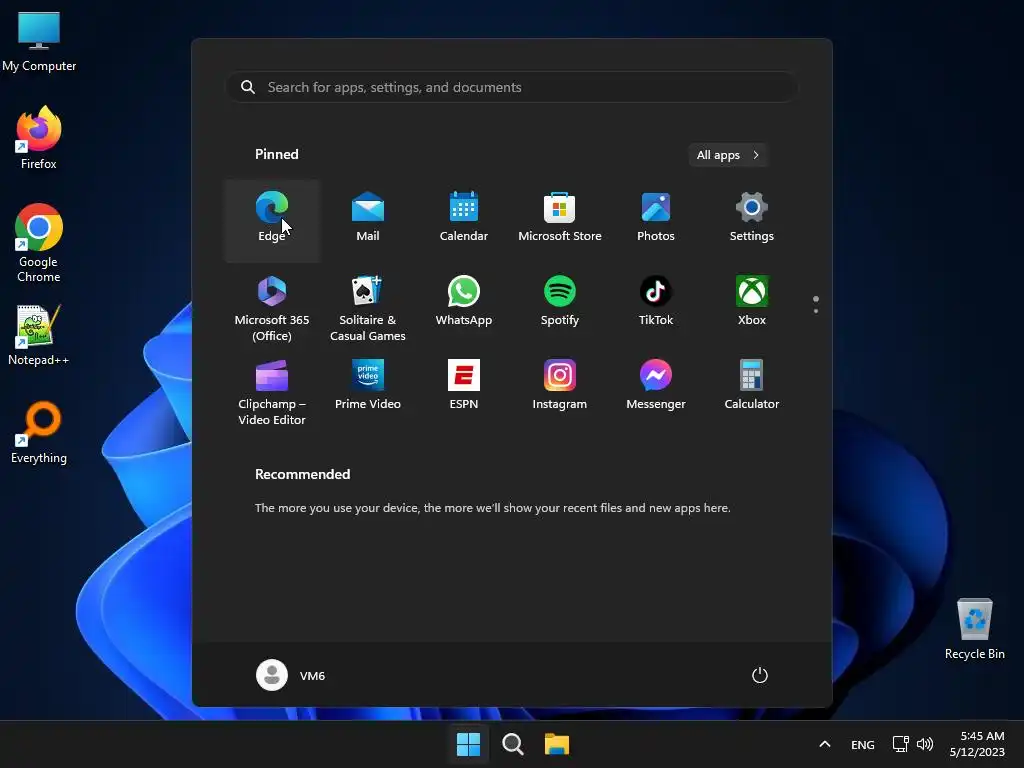The image size is (1024, 768).
Task: Select the Recycle Bin desktop icon
Action: (x=974, y=629)
